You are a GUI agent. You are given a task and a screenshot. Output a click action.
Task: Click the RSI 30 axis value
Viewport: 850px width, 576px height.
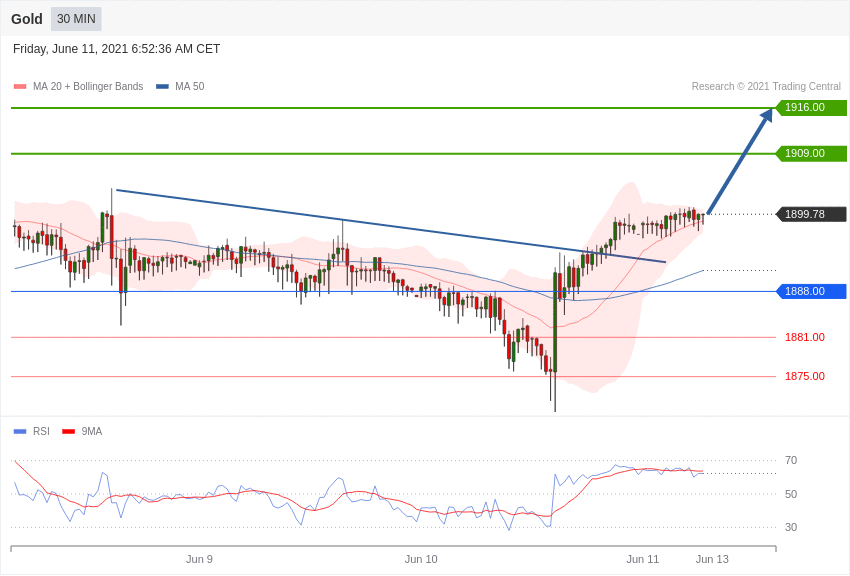tap(791, 527)
